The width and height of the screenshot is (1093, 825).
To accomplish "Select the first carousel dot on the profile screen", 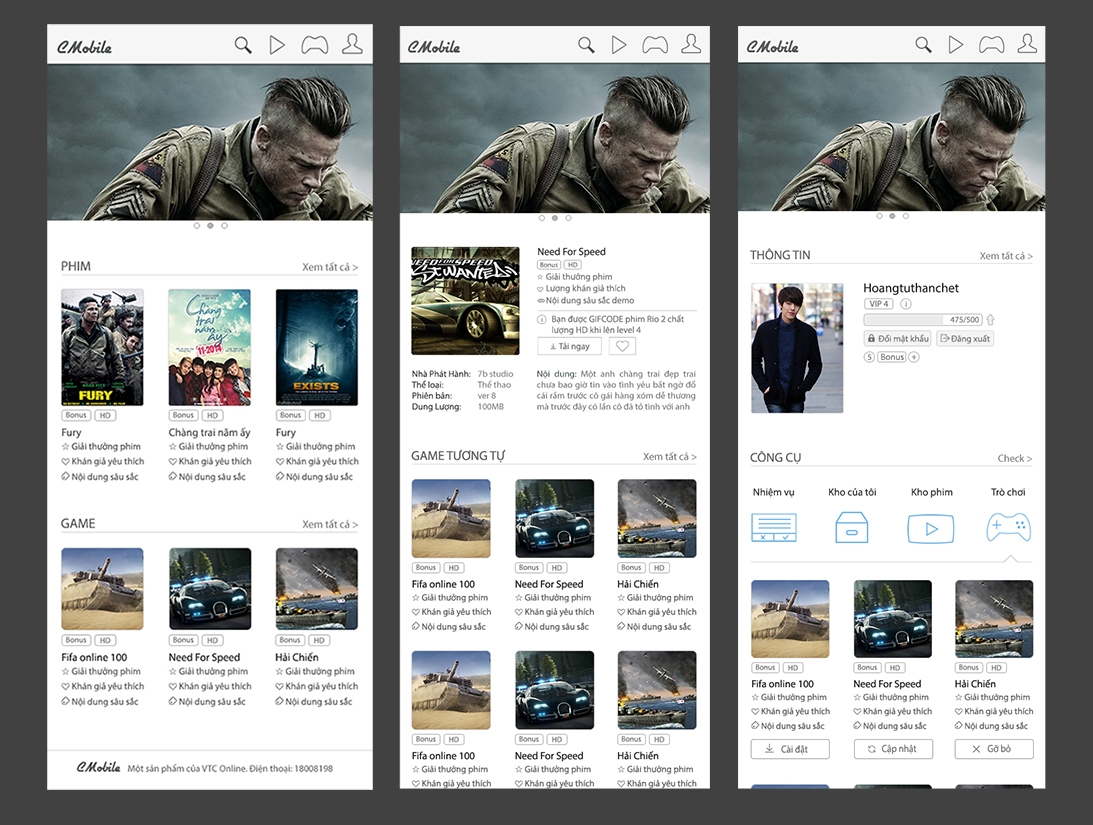I will [879, 216].
